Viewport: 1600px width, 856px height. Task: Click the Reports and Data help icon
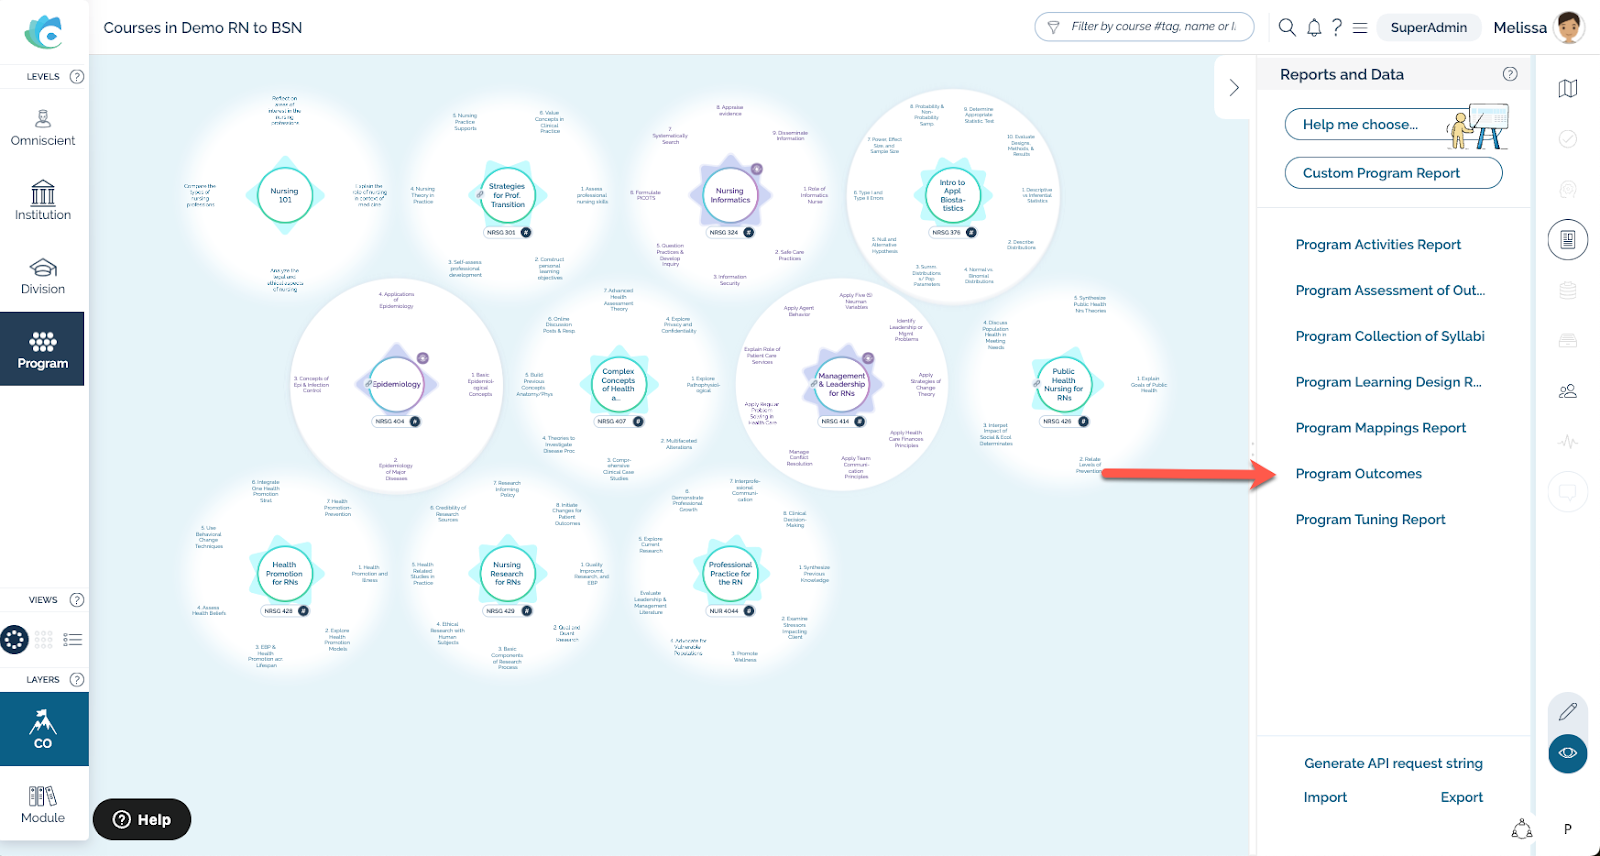1510,74
